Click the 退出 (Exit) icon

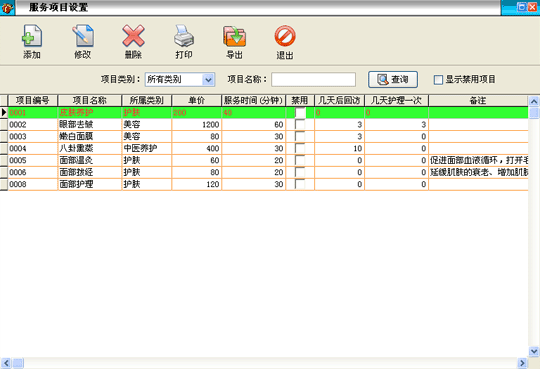(x=285, y=35)
